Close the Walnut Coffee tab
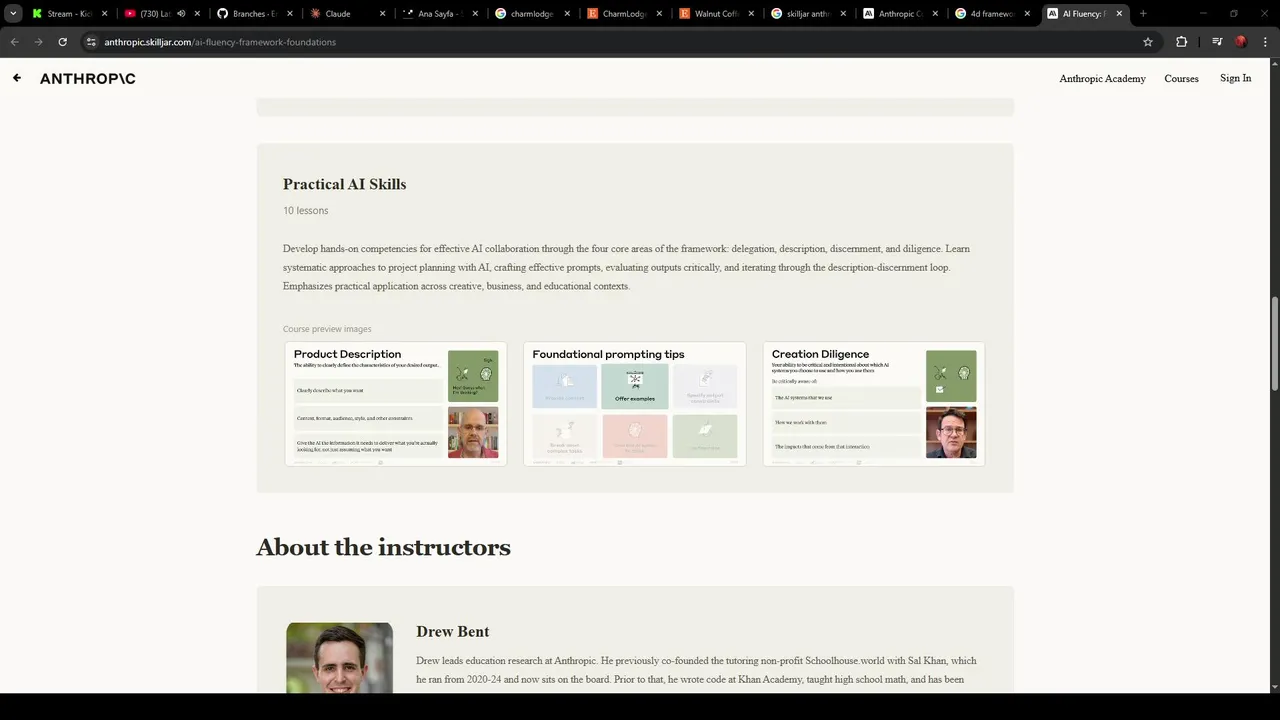The width and height of the screenshot is (1280, 720). tap(751, 14)
